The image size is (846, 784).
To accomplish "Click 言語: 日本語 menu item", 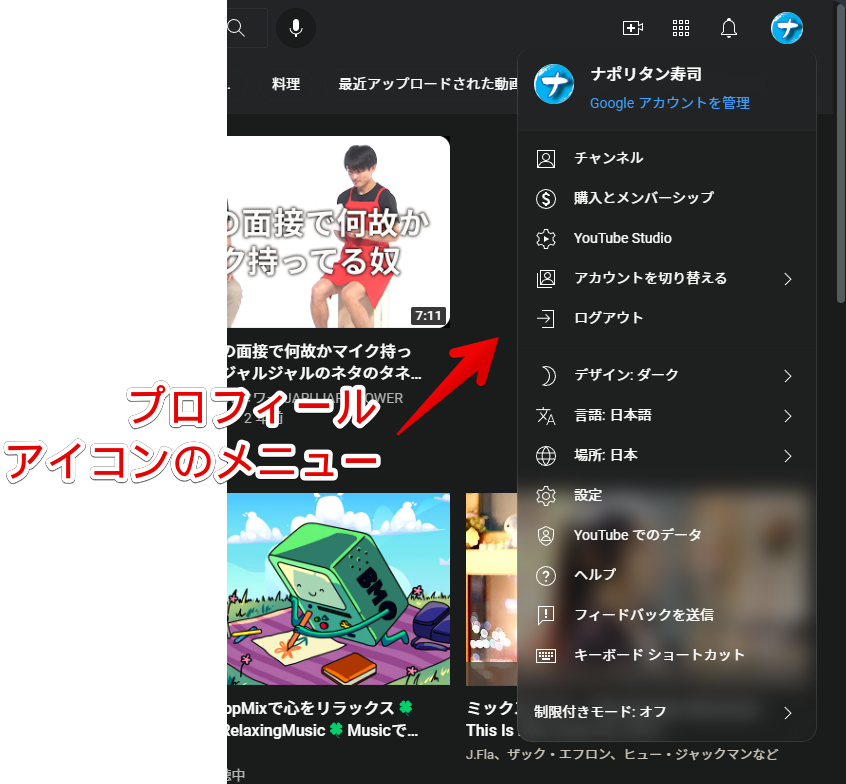I will point(666,415).
